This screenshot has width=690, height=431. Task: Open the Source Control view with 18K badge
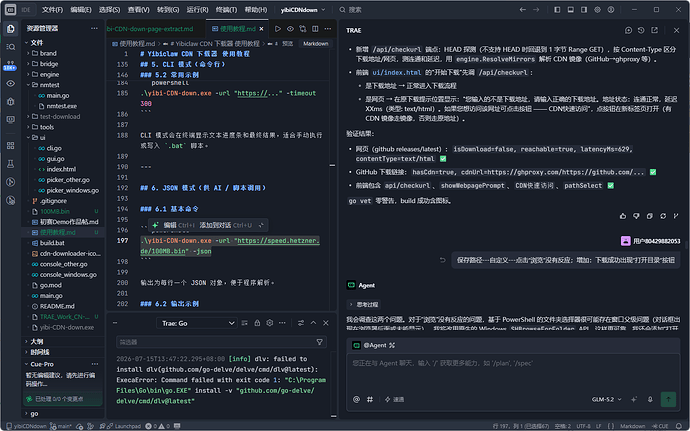(11, 65)
